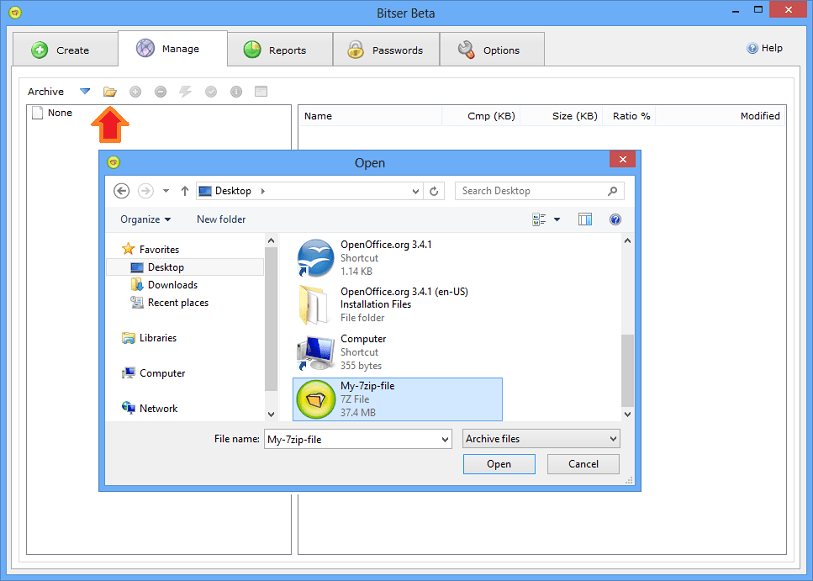Sort by Size (KB) column header
The image size is (813, 581).
click(562, 116)
